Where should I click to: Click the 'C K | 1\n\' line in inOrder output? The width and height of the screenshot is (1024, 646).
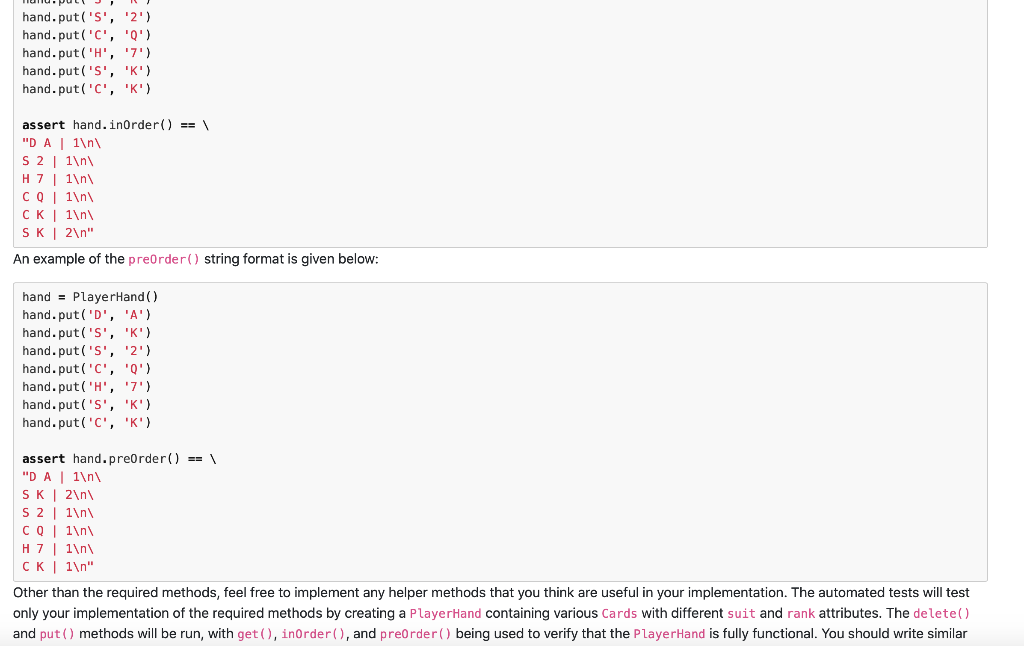pos(58,215)
